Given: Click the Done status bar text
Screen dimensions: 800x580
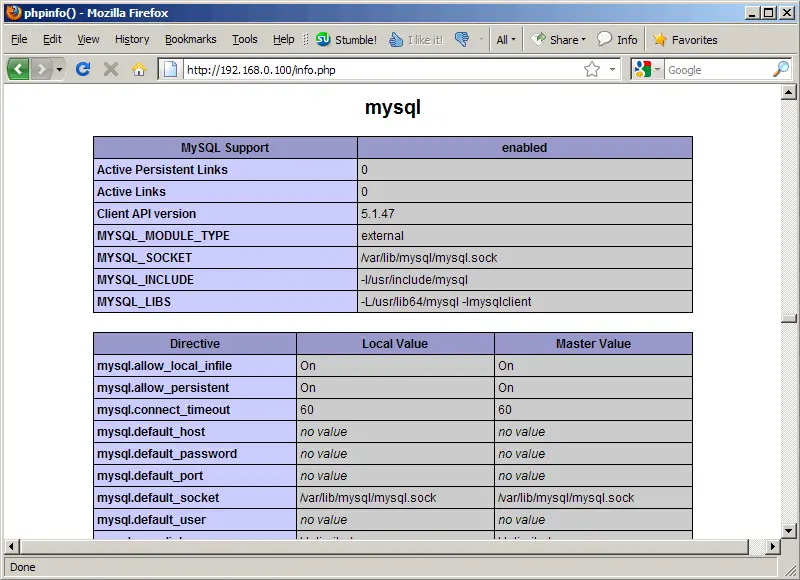Looking at the screenshot, I should 22,567.
